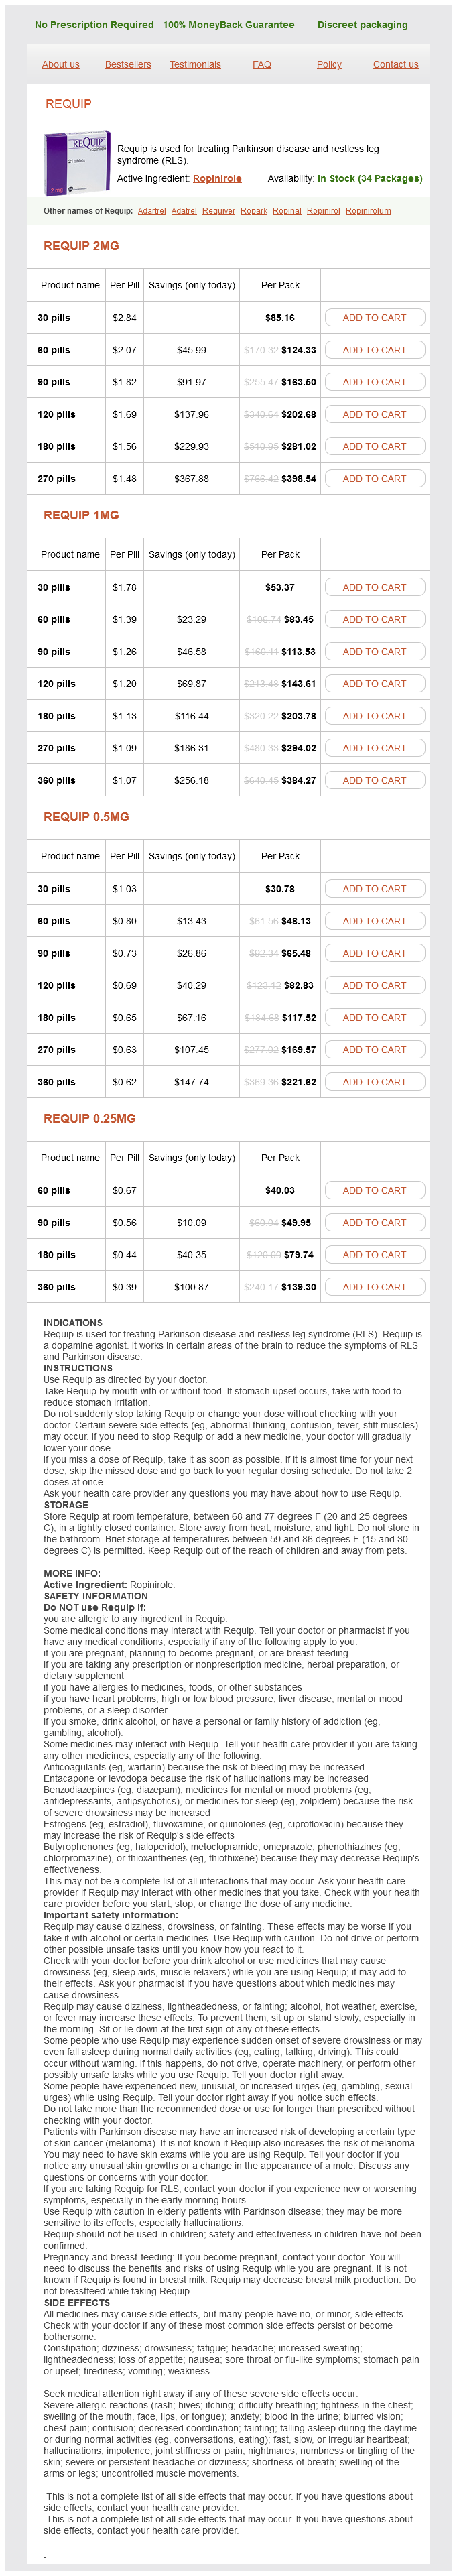Click the Requip product box image
457x2576 pixels.
[76, 163]
